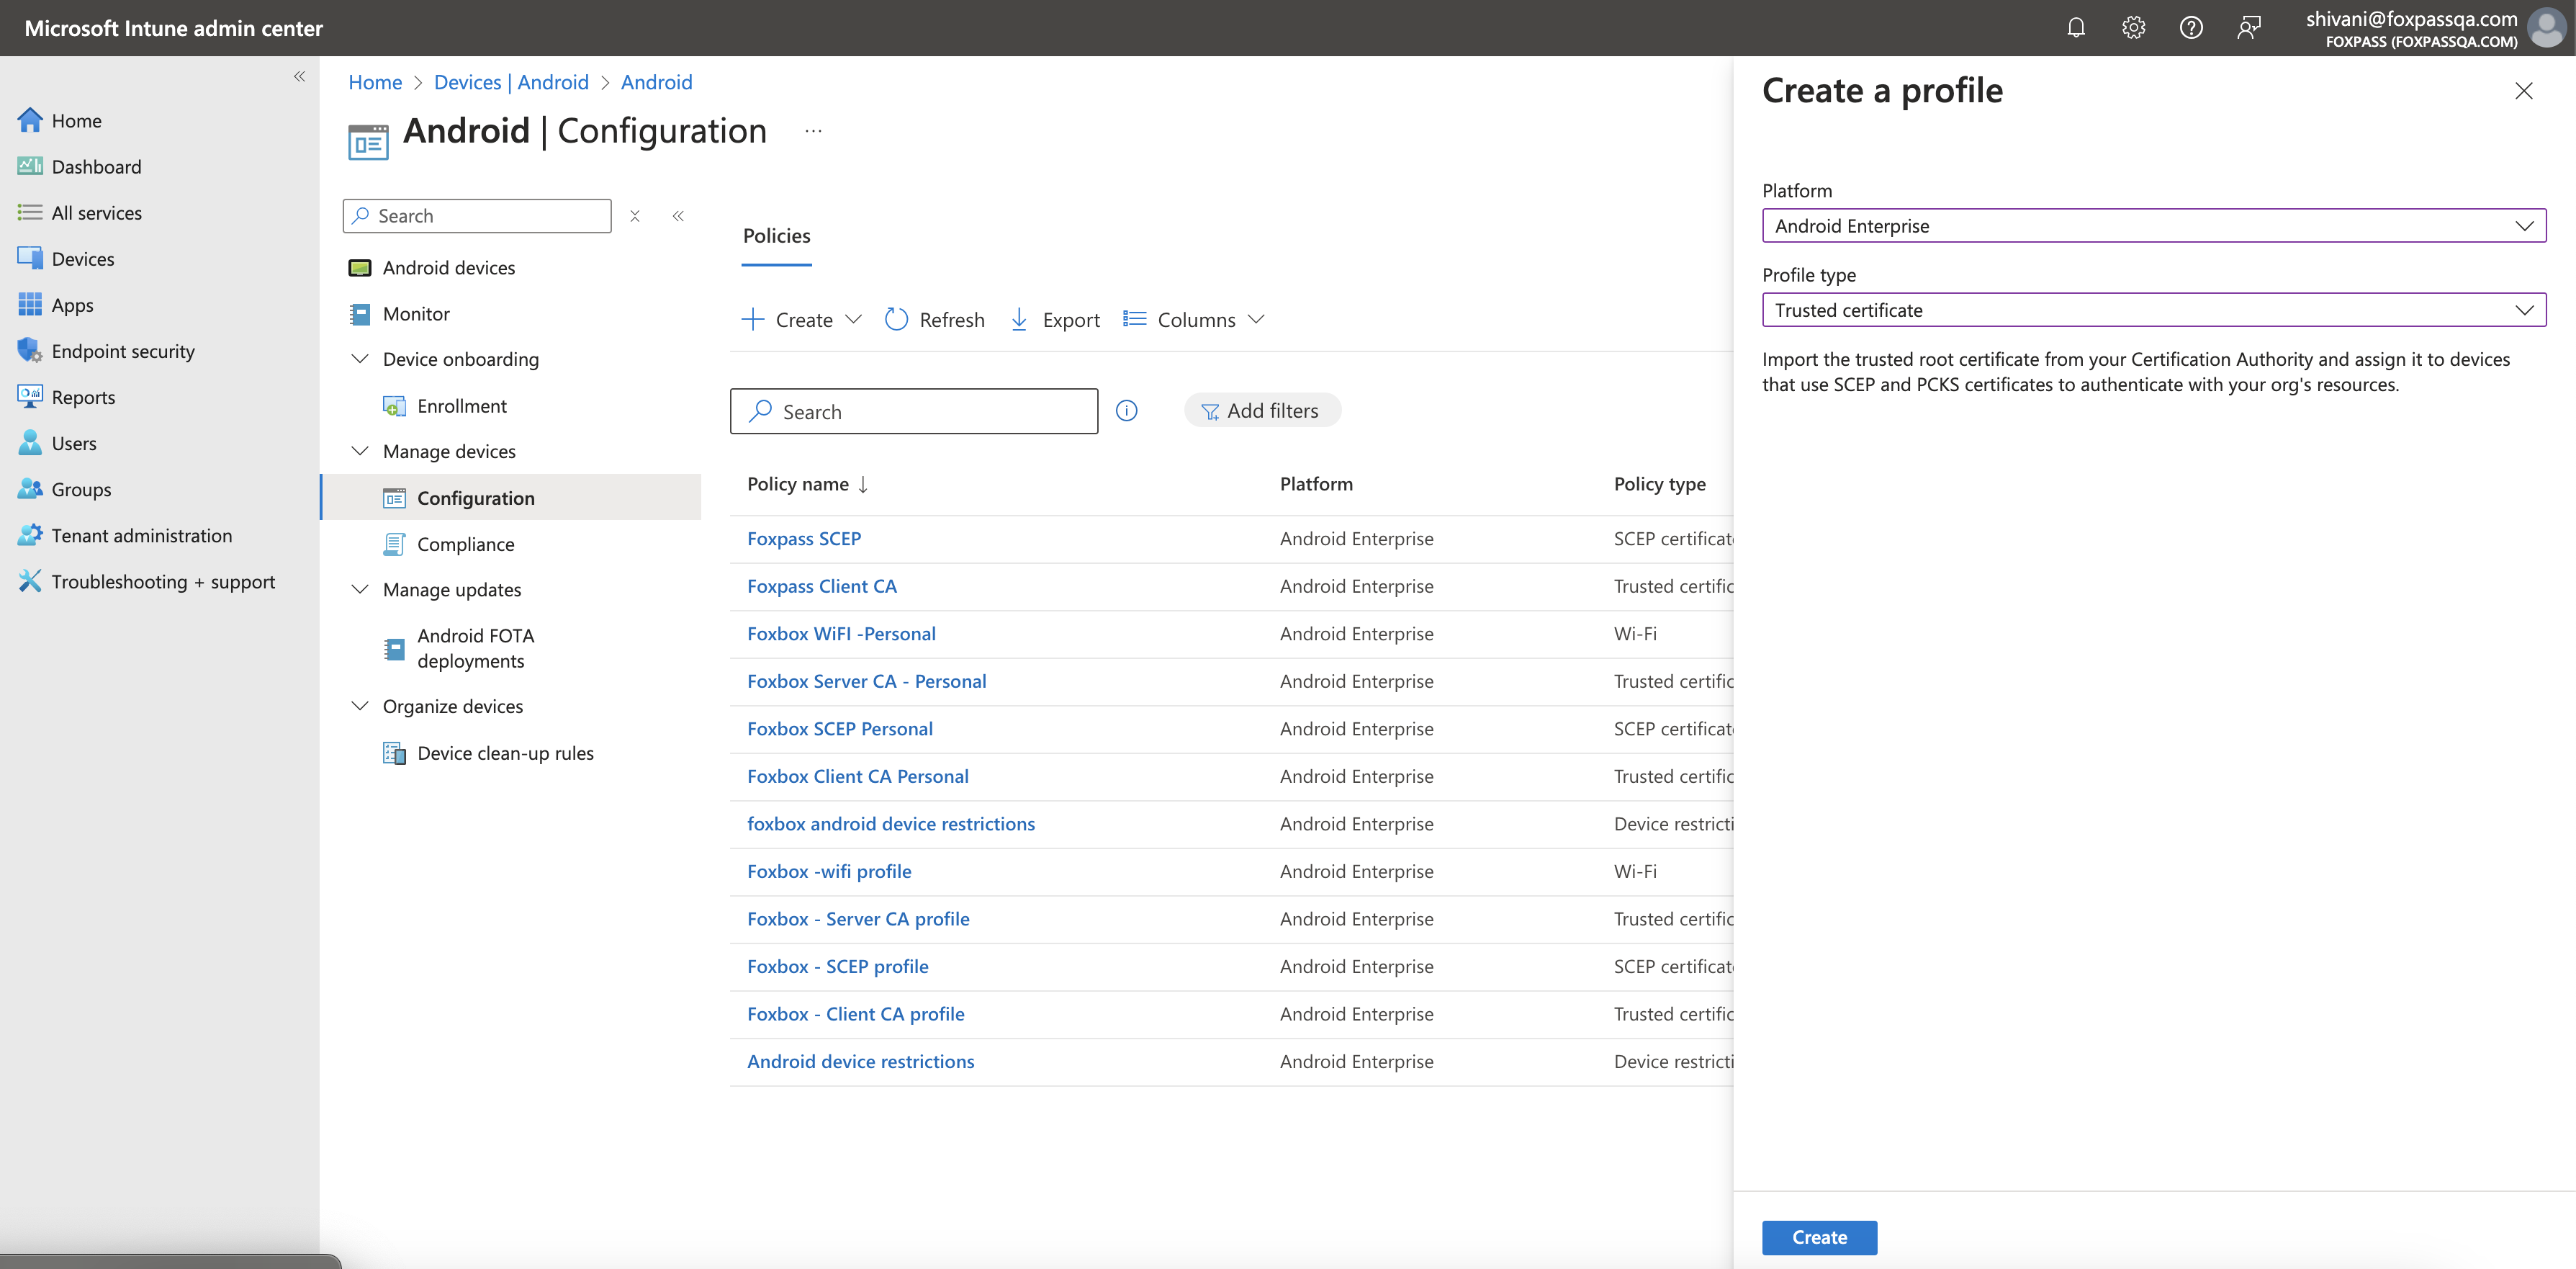2576x1269 pixels.
Task: Click the Tenant administration icon
Action: pyautogui.click(x=30, y=535)
